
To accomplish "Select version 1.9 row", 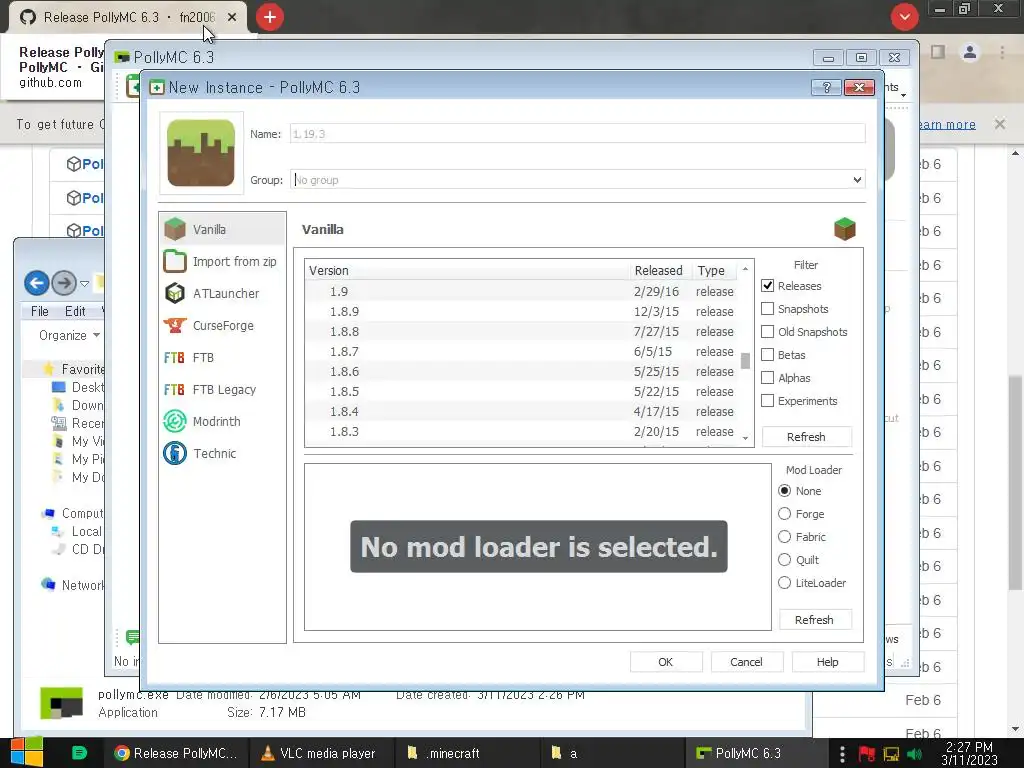I will [x=522, y=291].
